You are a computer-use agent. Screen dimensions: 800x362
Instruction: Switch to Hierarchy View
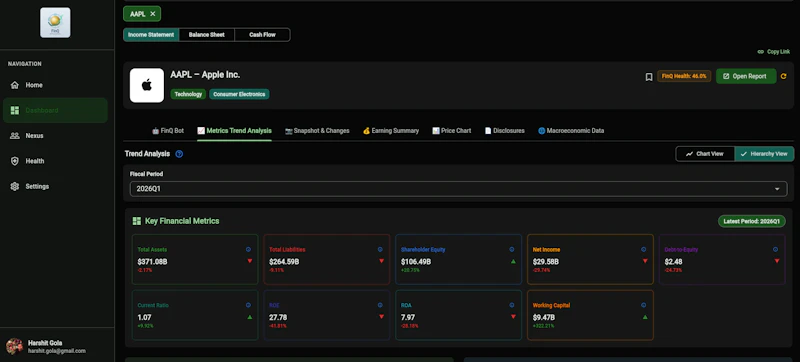[x=764, y=154]
